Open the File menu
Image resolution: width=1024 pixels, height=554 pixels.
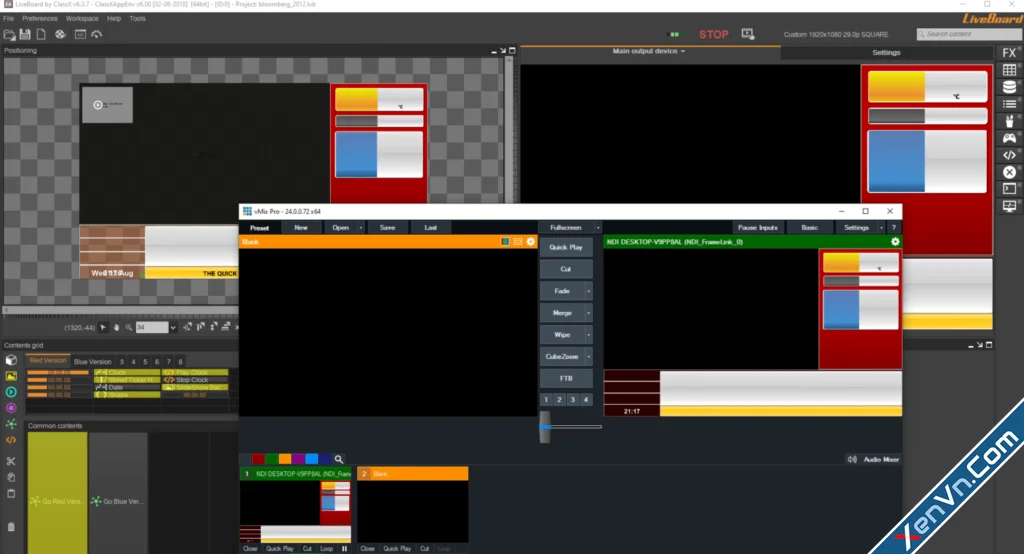click(x=8, y=18)
